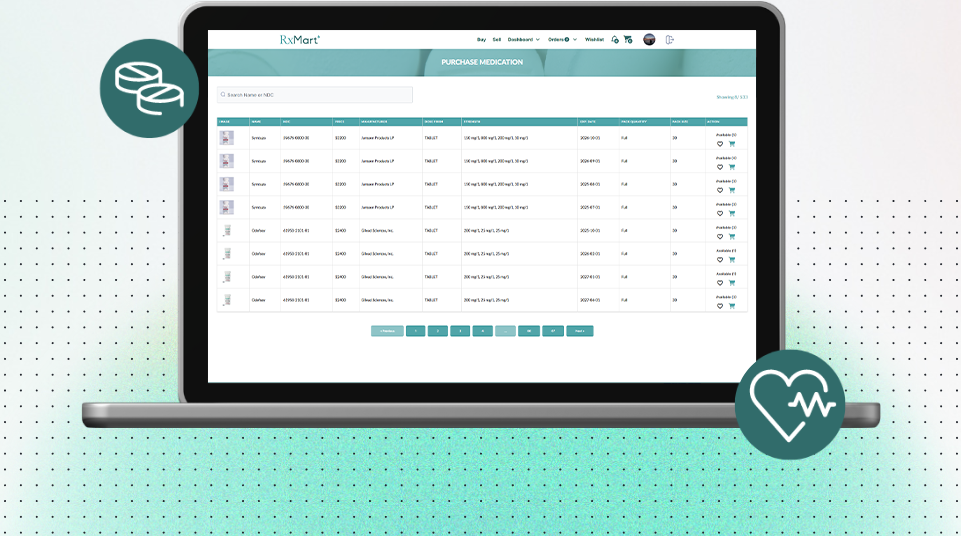
Task: Go to the Wishlist page link
Action: pos(594,40)
